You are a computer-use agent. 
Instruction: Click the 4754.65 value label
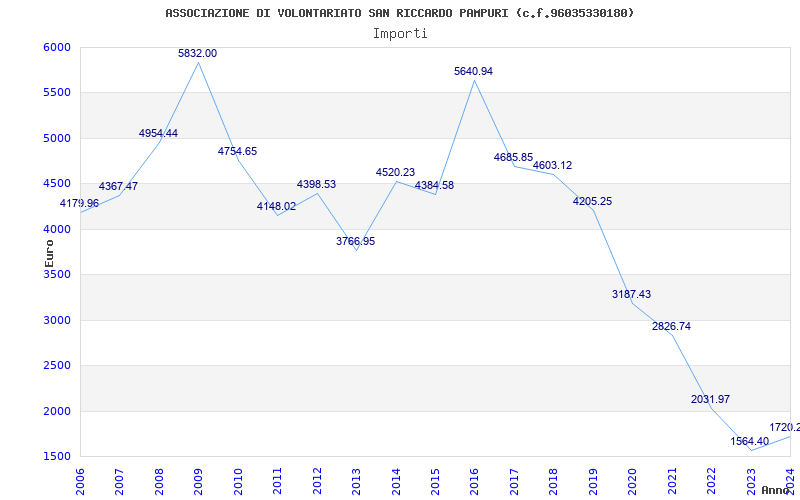[x=237, y=151]
